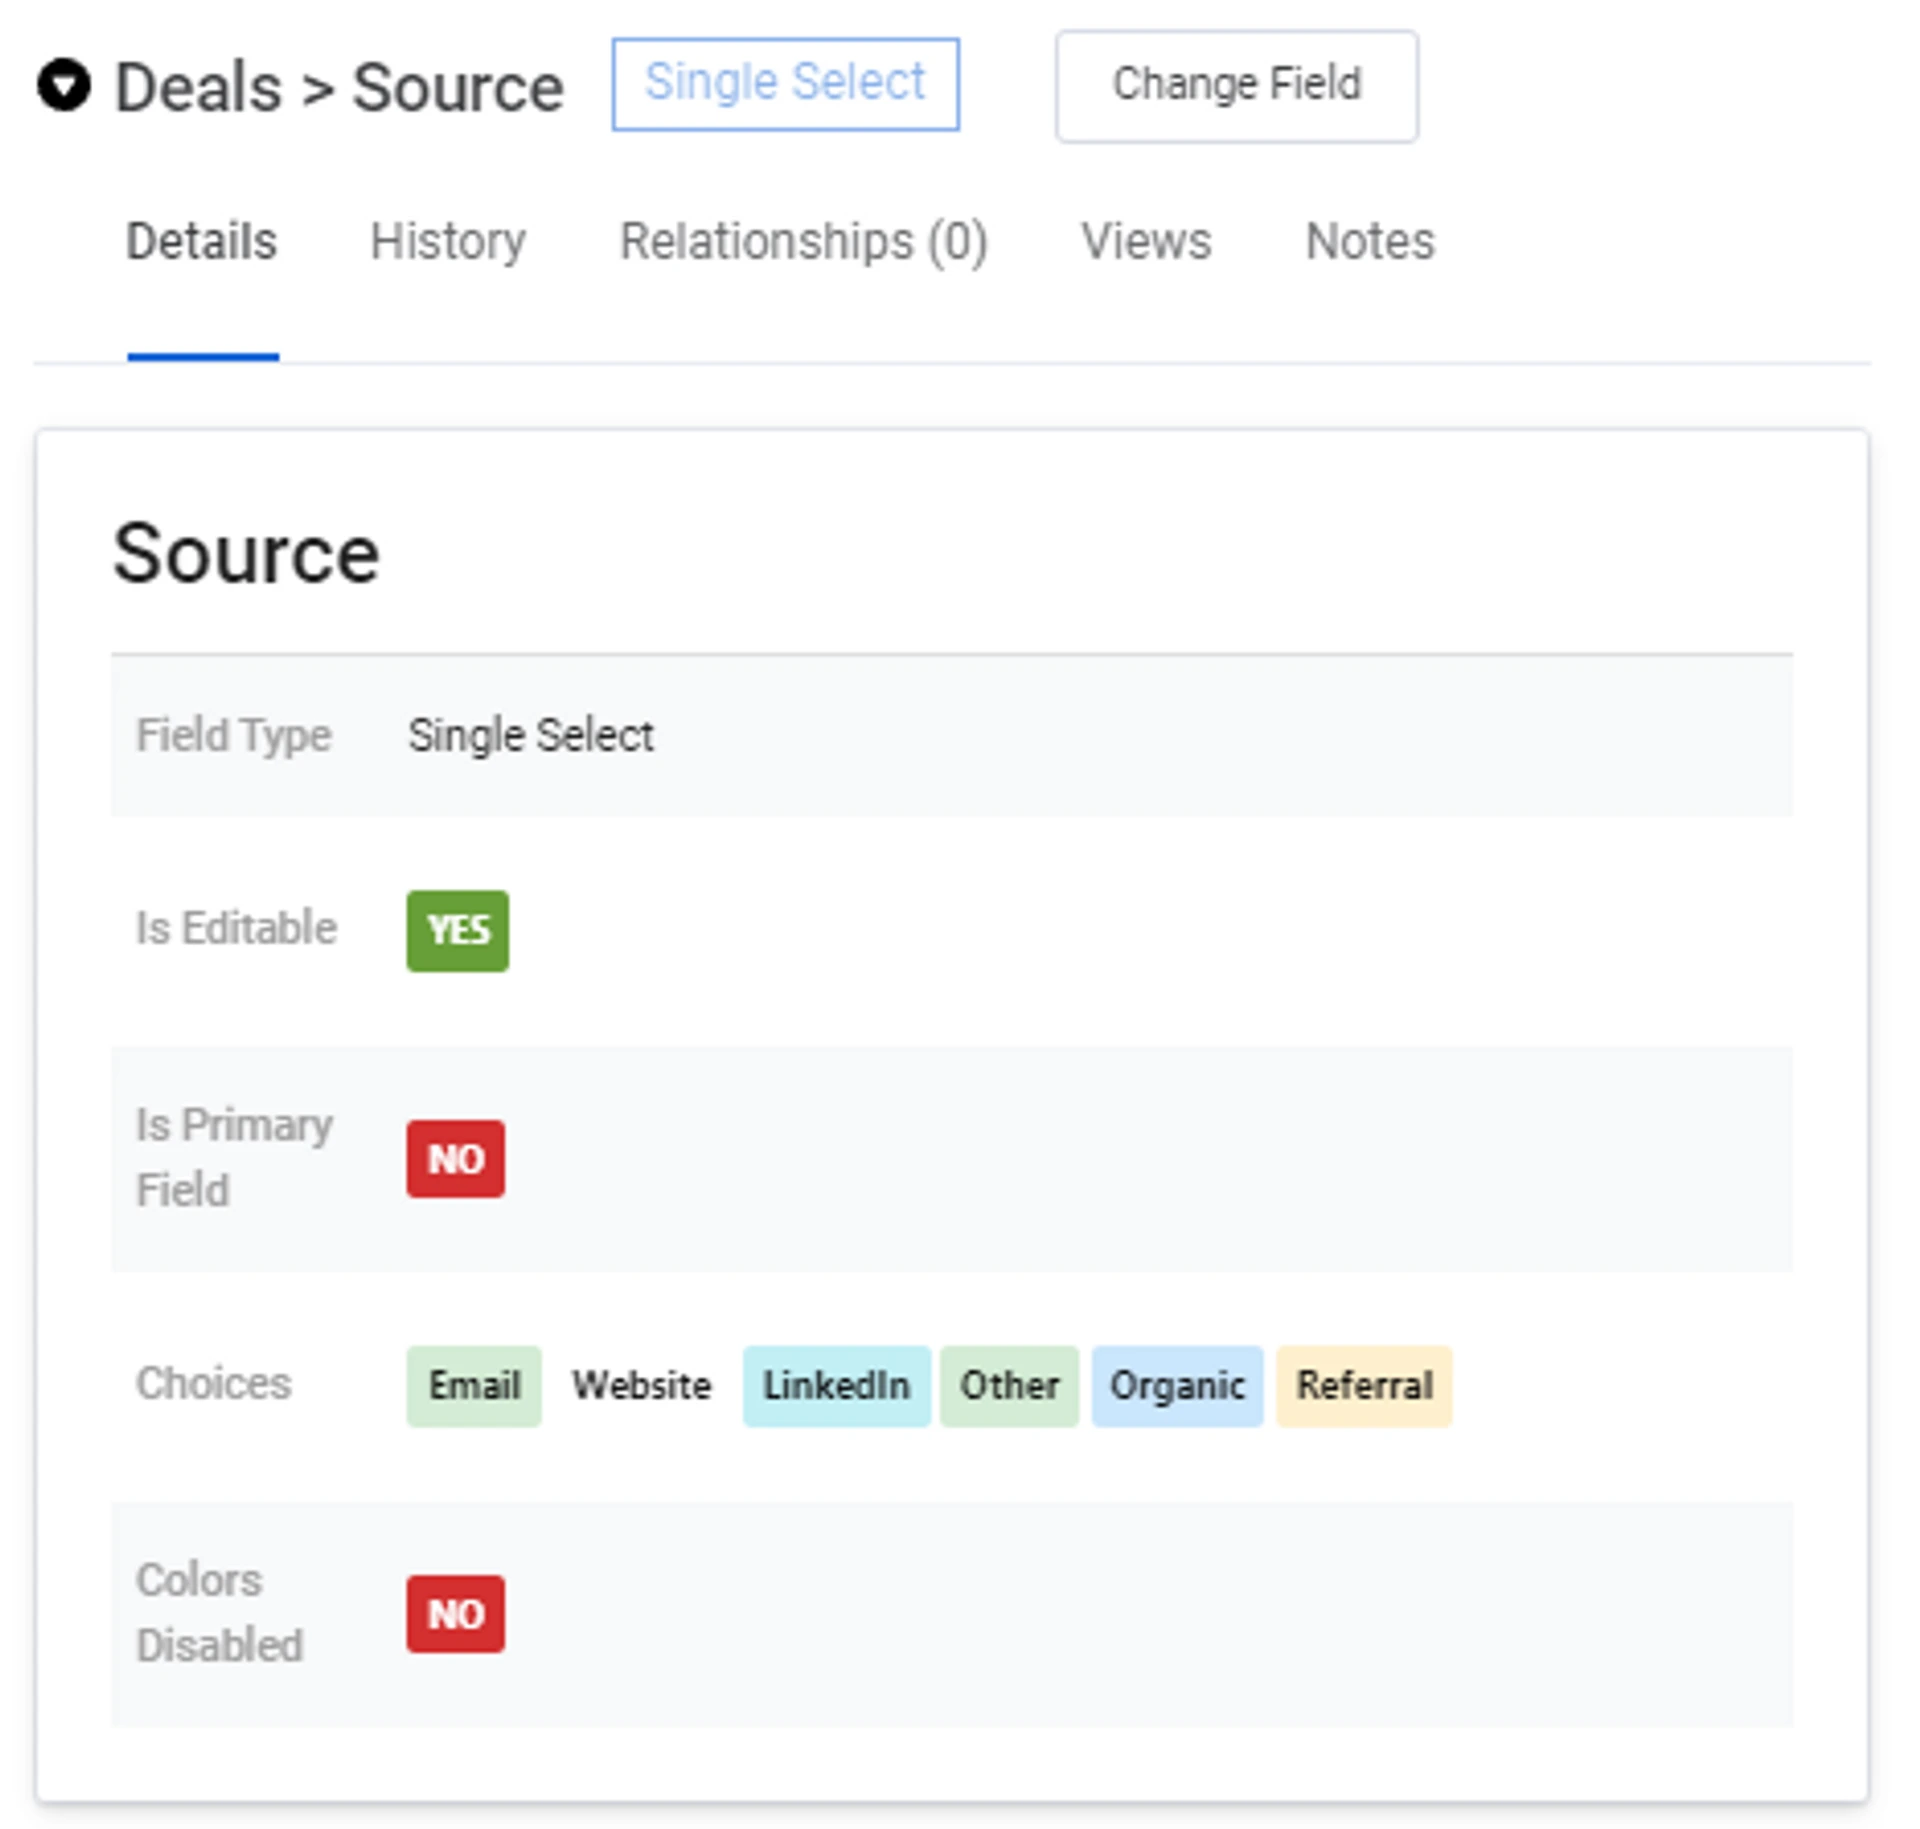1920x1829 pixels.
Task: Select the Email choice chip
Action: pos(474,1385)
